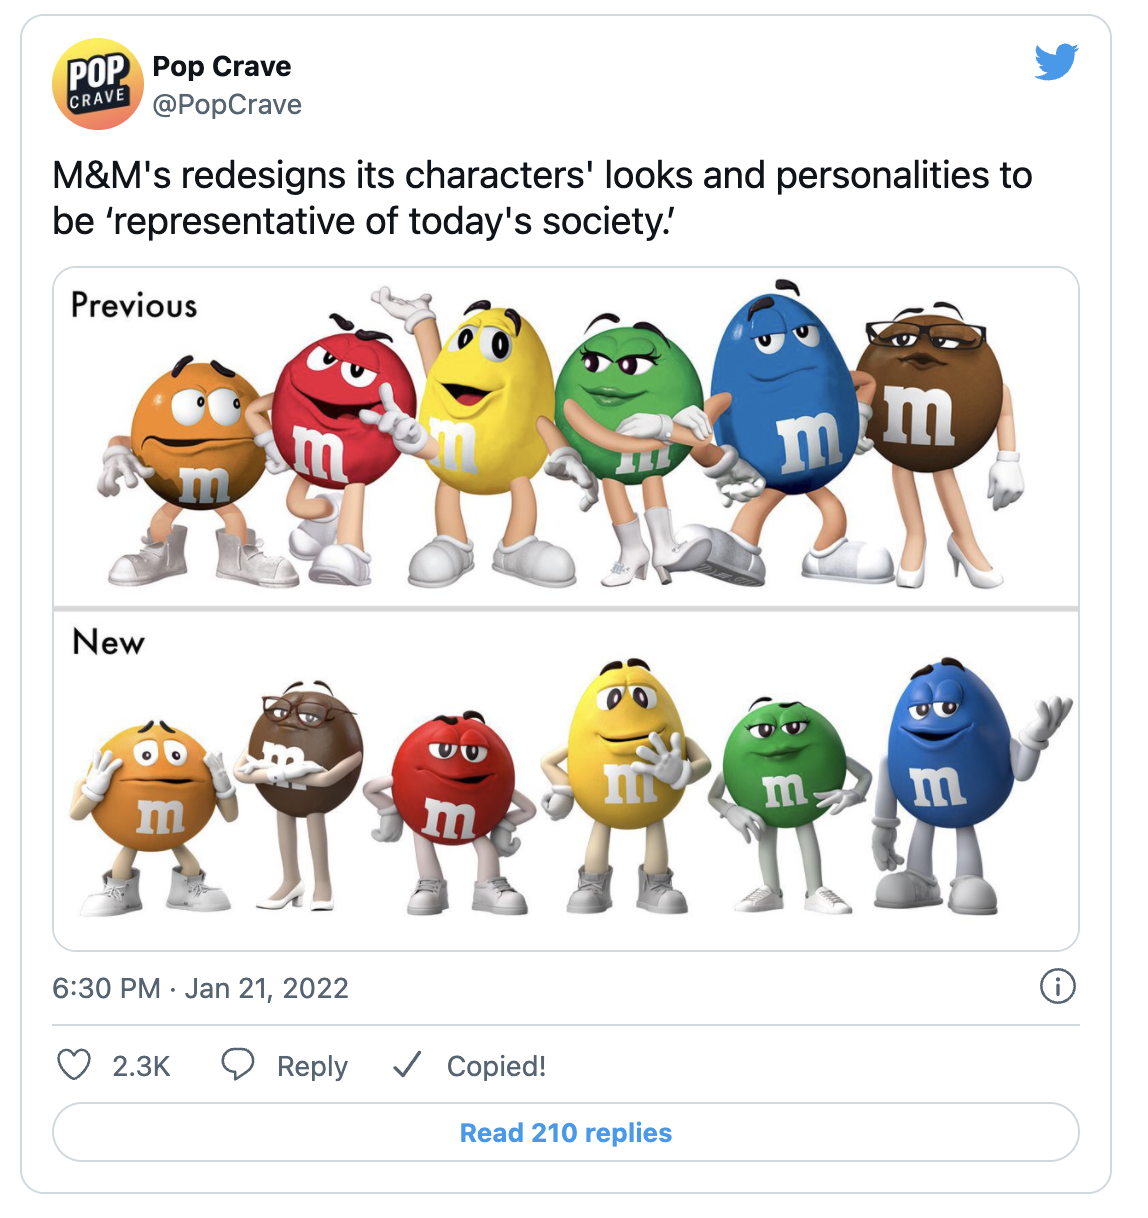The height and width of the screenshot is (1218, 1148).
Task: Click the Copied! link text
Action: point(496,1066)
